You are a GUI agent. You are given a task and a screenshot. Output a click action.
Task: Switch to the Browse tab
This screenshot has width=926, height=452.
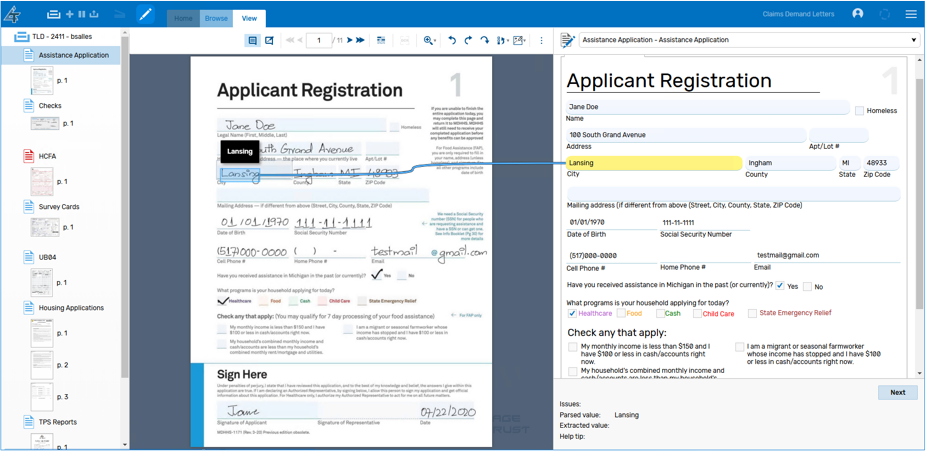(216, 18)
